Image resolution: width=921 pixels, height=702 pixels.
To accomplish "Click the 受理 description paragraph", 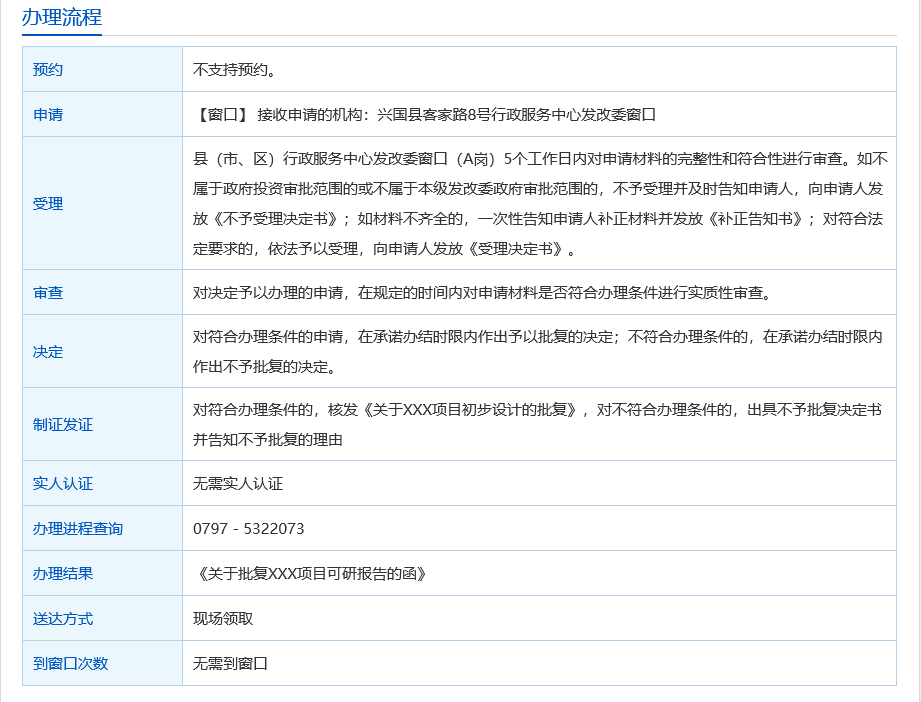I will tap(540, 203).
